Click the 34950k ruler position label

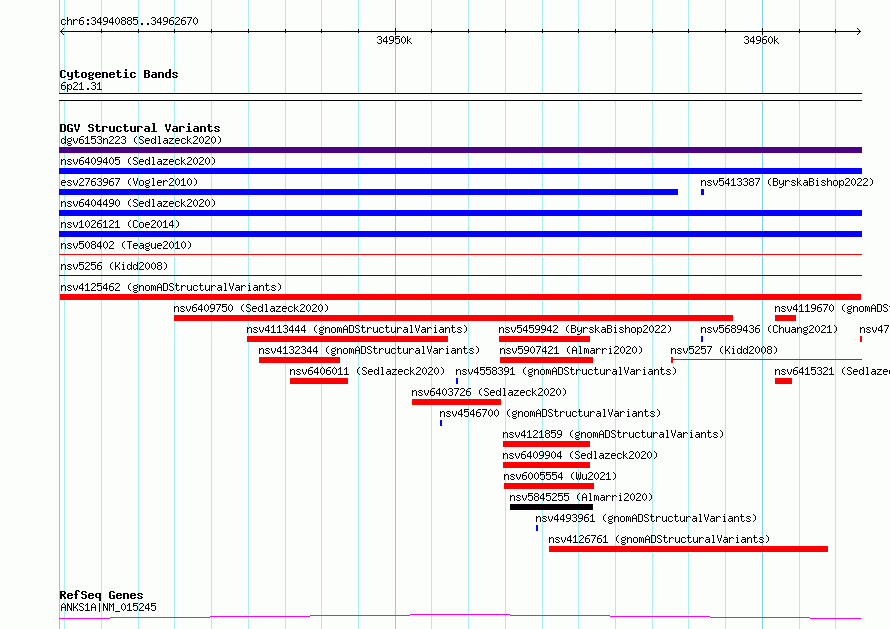tap(394, 40)
